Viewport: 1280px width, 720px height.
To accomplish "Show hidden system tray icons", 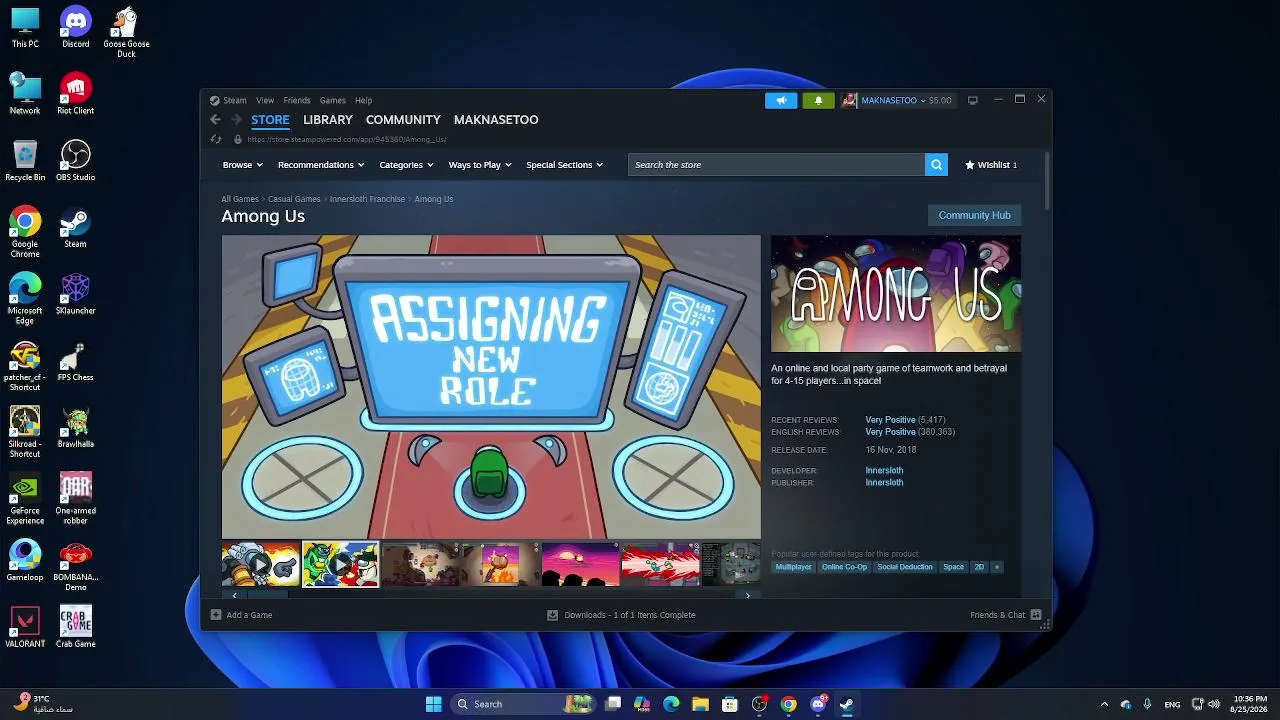I will 1104,704.
